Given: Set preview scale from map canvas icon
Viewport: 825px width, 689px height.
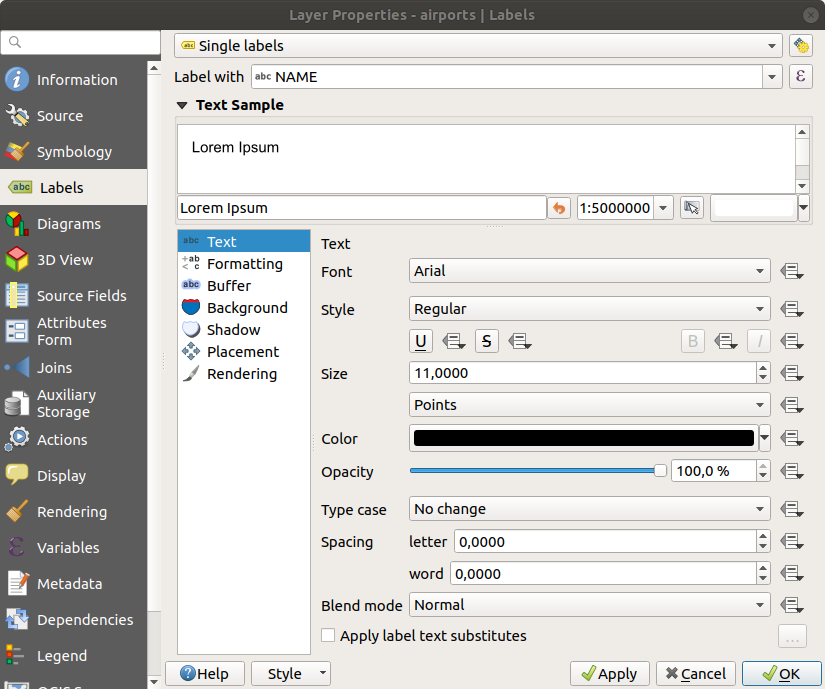Looking at the screenshot, I should 691,208.
